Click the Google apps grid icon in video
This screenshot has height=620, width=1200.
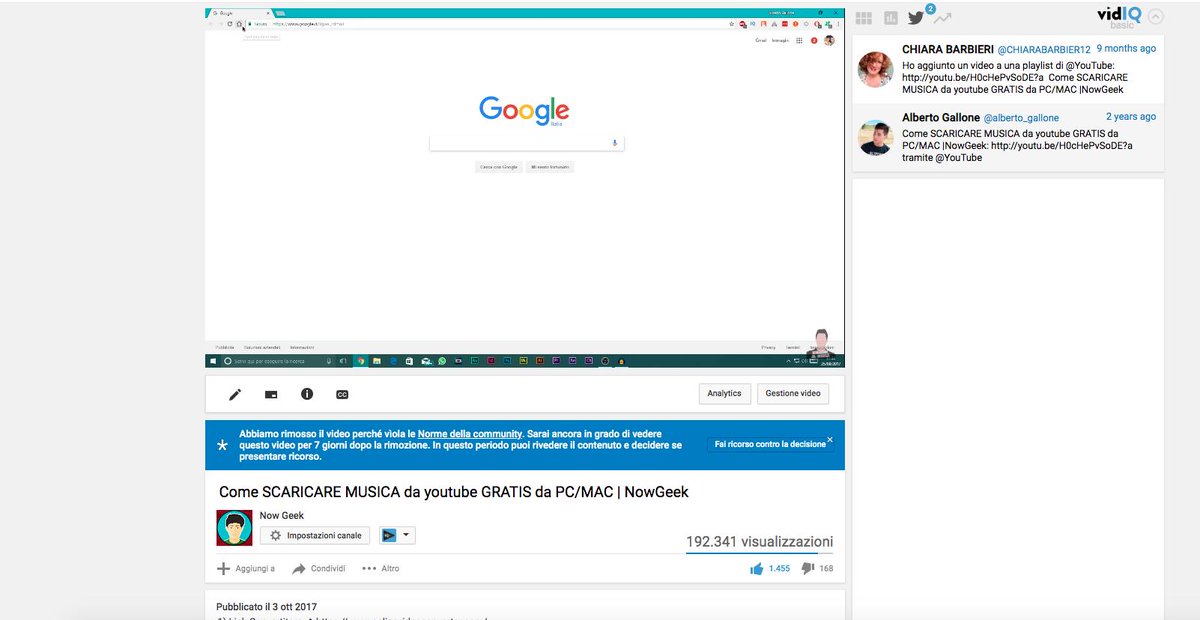(x=799, y=41)
